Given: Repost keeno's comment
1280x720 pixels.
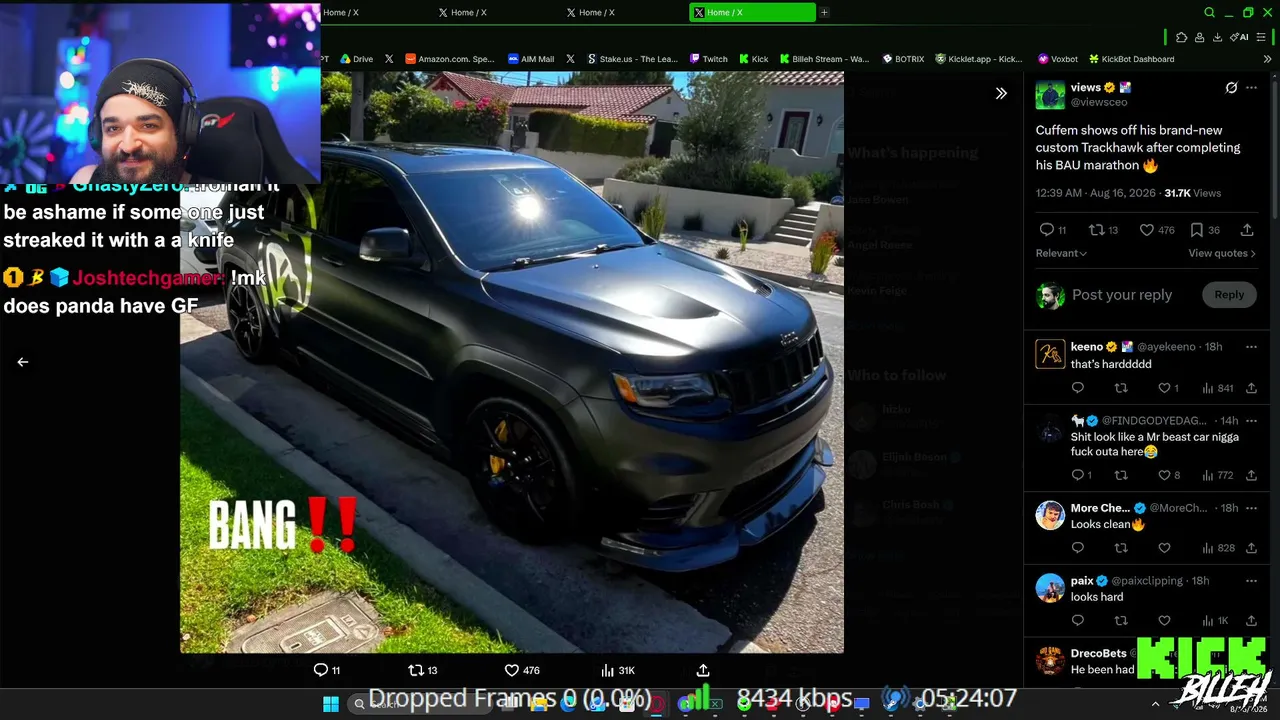Looking at the screenshot, I should 1121,388.
